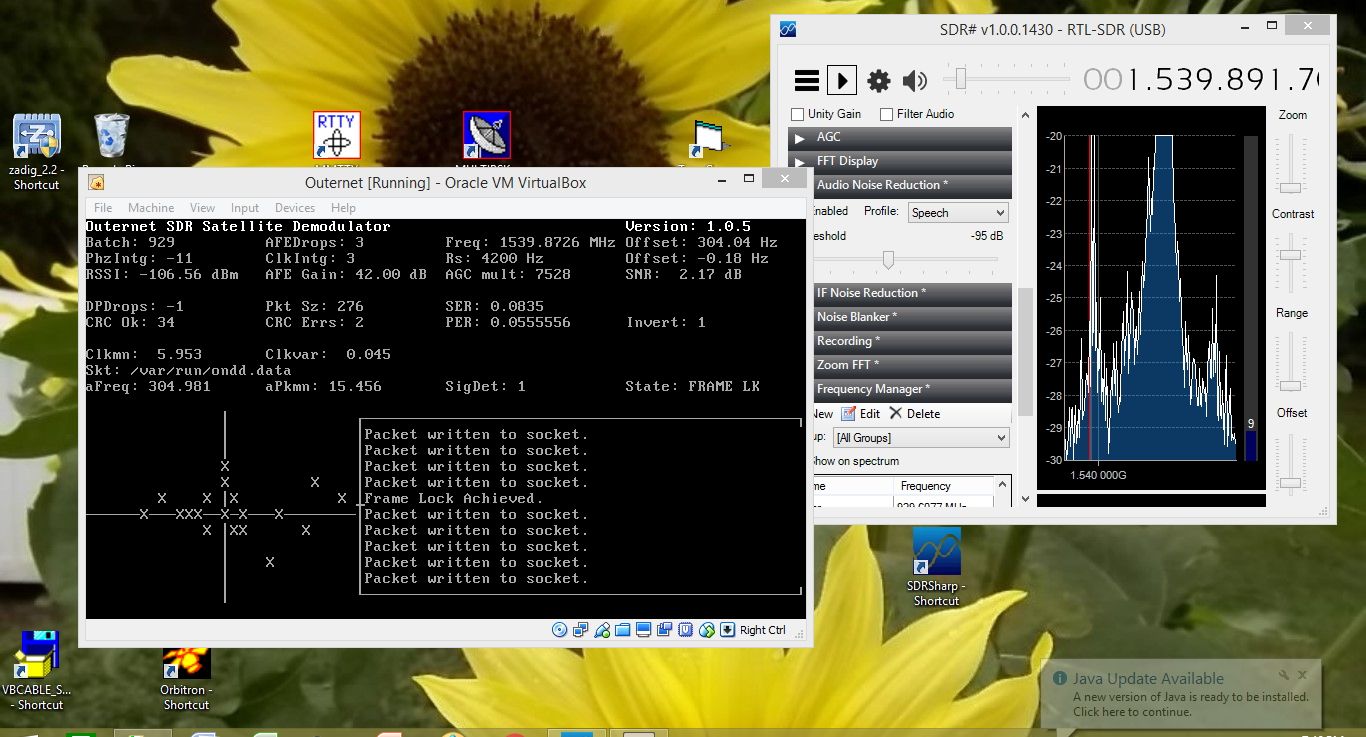Open the Orbitron desktop shortcut
The image size is (1366, 737).
pos(186,678)
